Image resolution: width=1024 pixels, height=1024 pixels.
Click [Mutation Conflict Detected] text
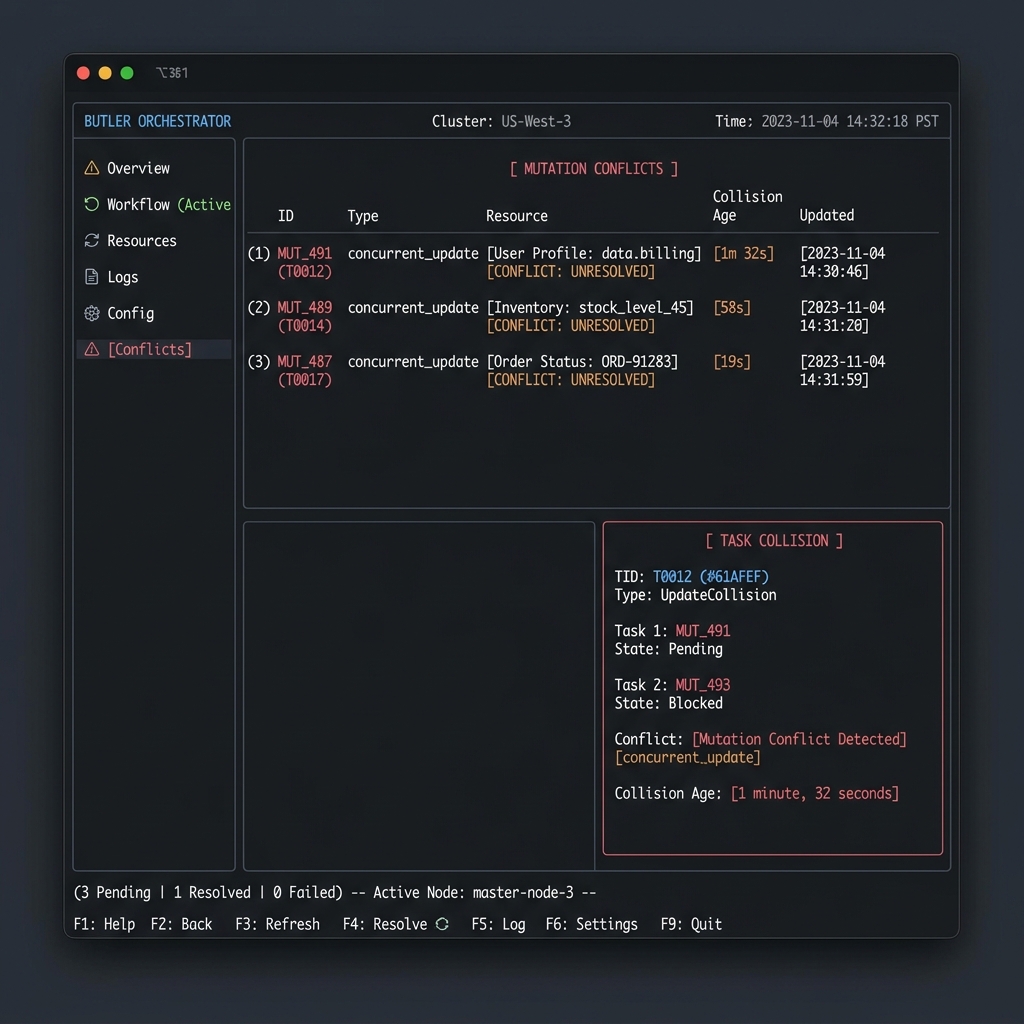tap(799, 739)
